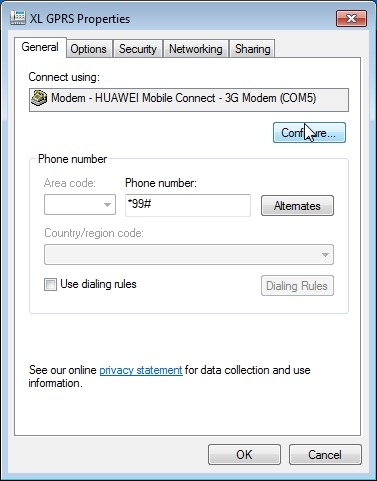Close the XL GPRS Properties window
This screenshot has height=481, width=377.
tap(351, 18)
